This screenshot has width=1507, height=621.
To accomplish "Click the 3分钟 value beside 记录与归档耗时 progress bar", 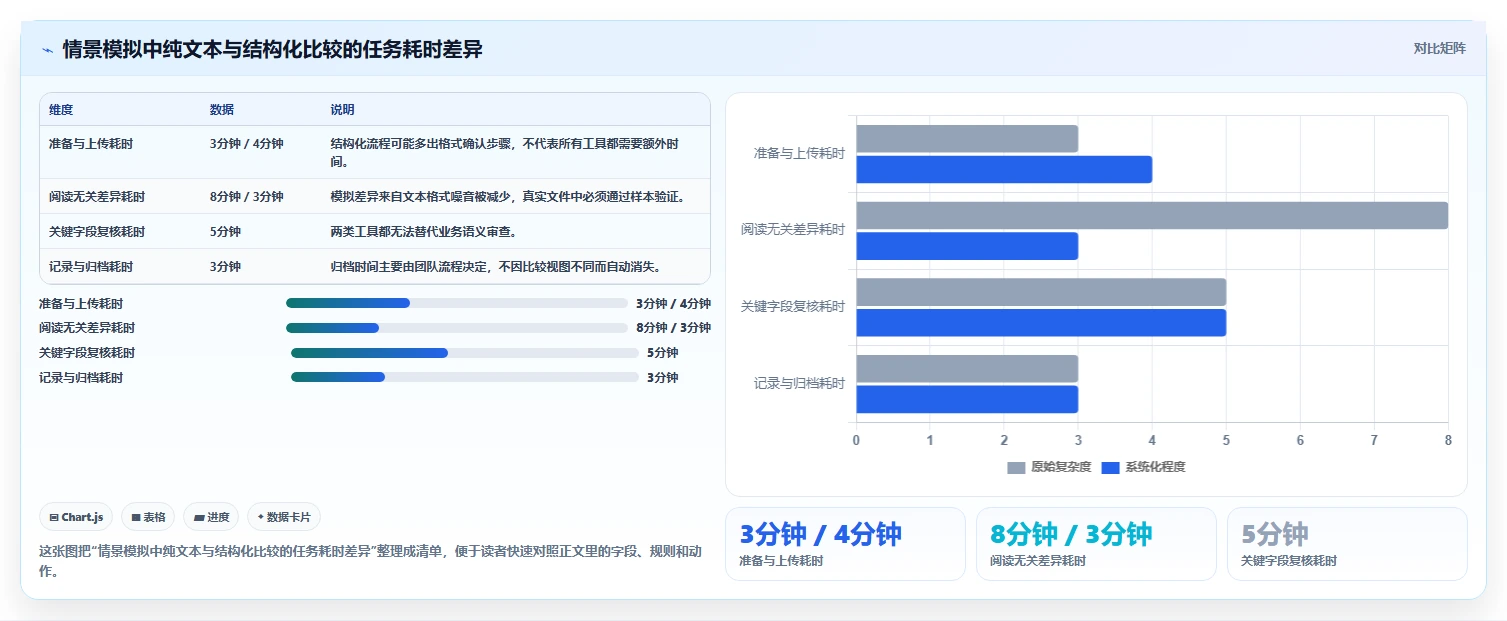I will pos(662,378).
